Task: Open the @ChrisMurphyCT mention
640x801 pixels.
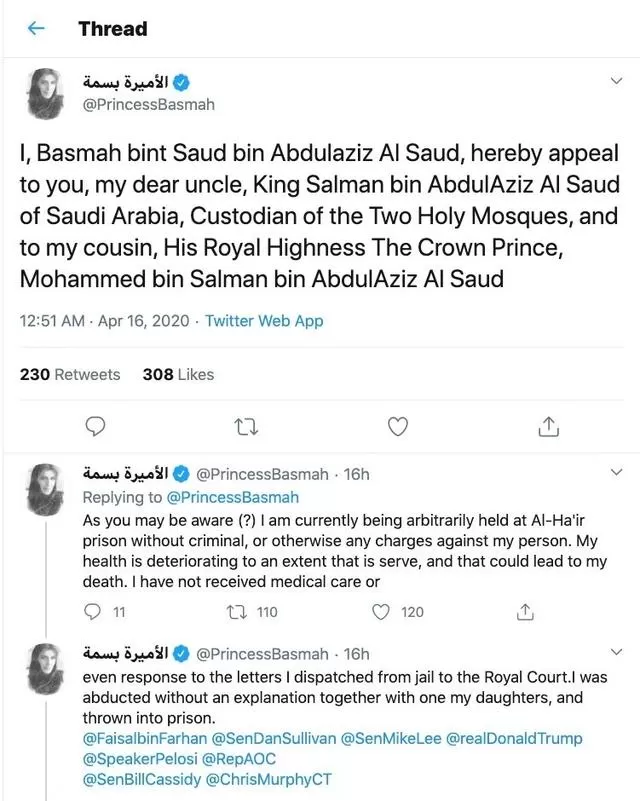Action: pos(269,780)
